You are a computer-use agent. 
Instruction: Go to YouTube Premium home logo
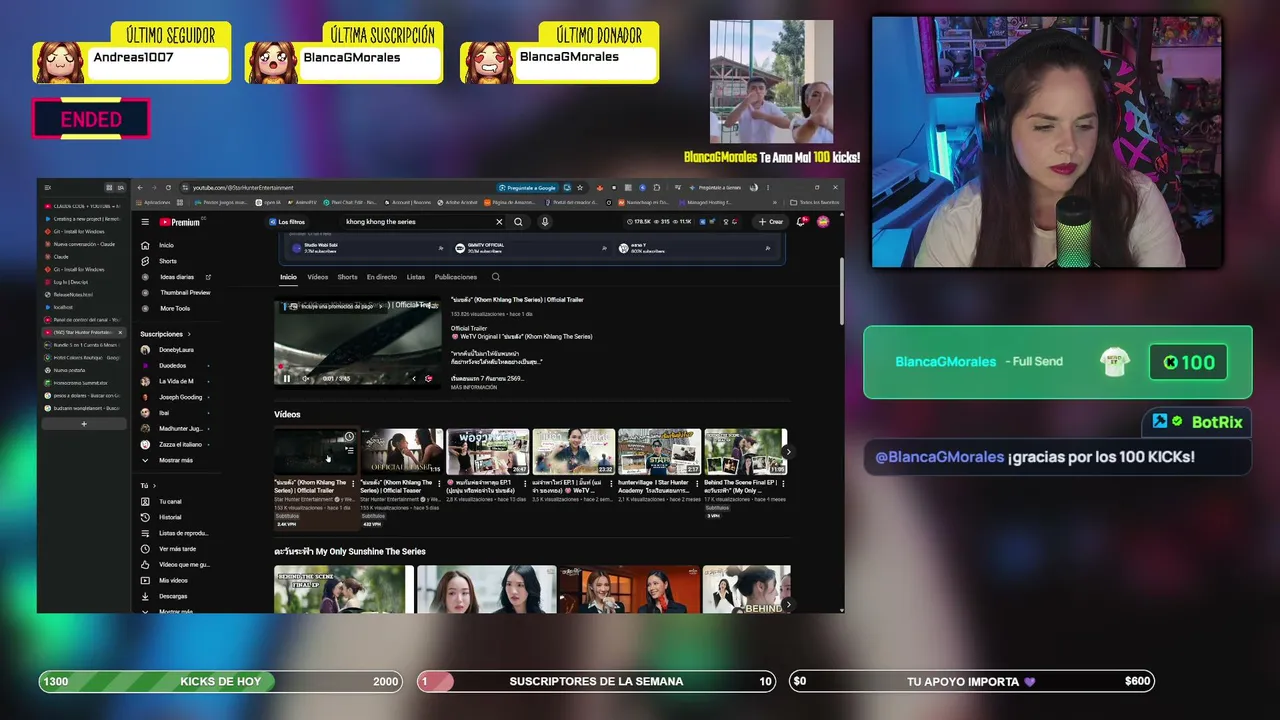pyautogui.click(x=180, y=222)
